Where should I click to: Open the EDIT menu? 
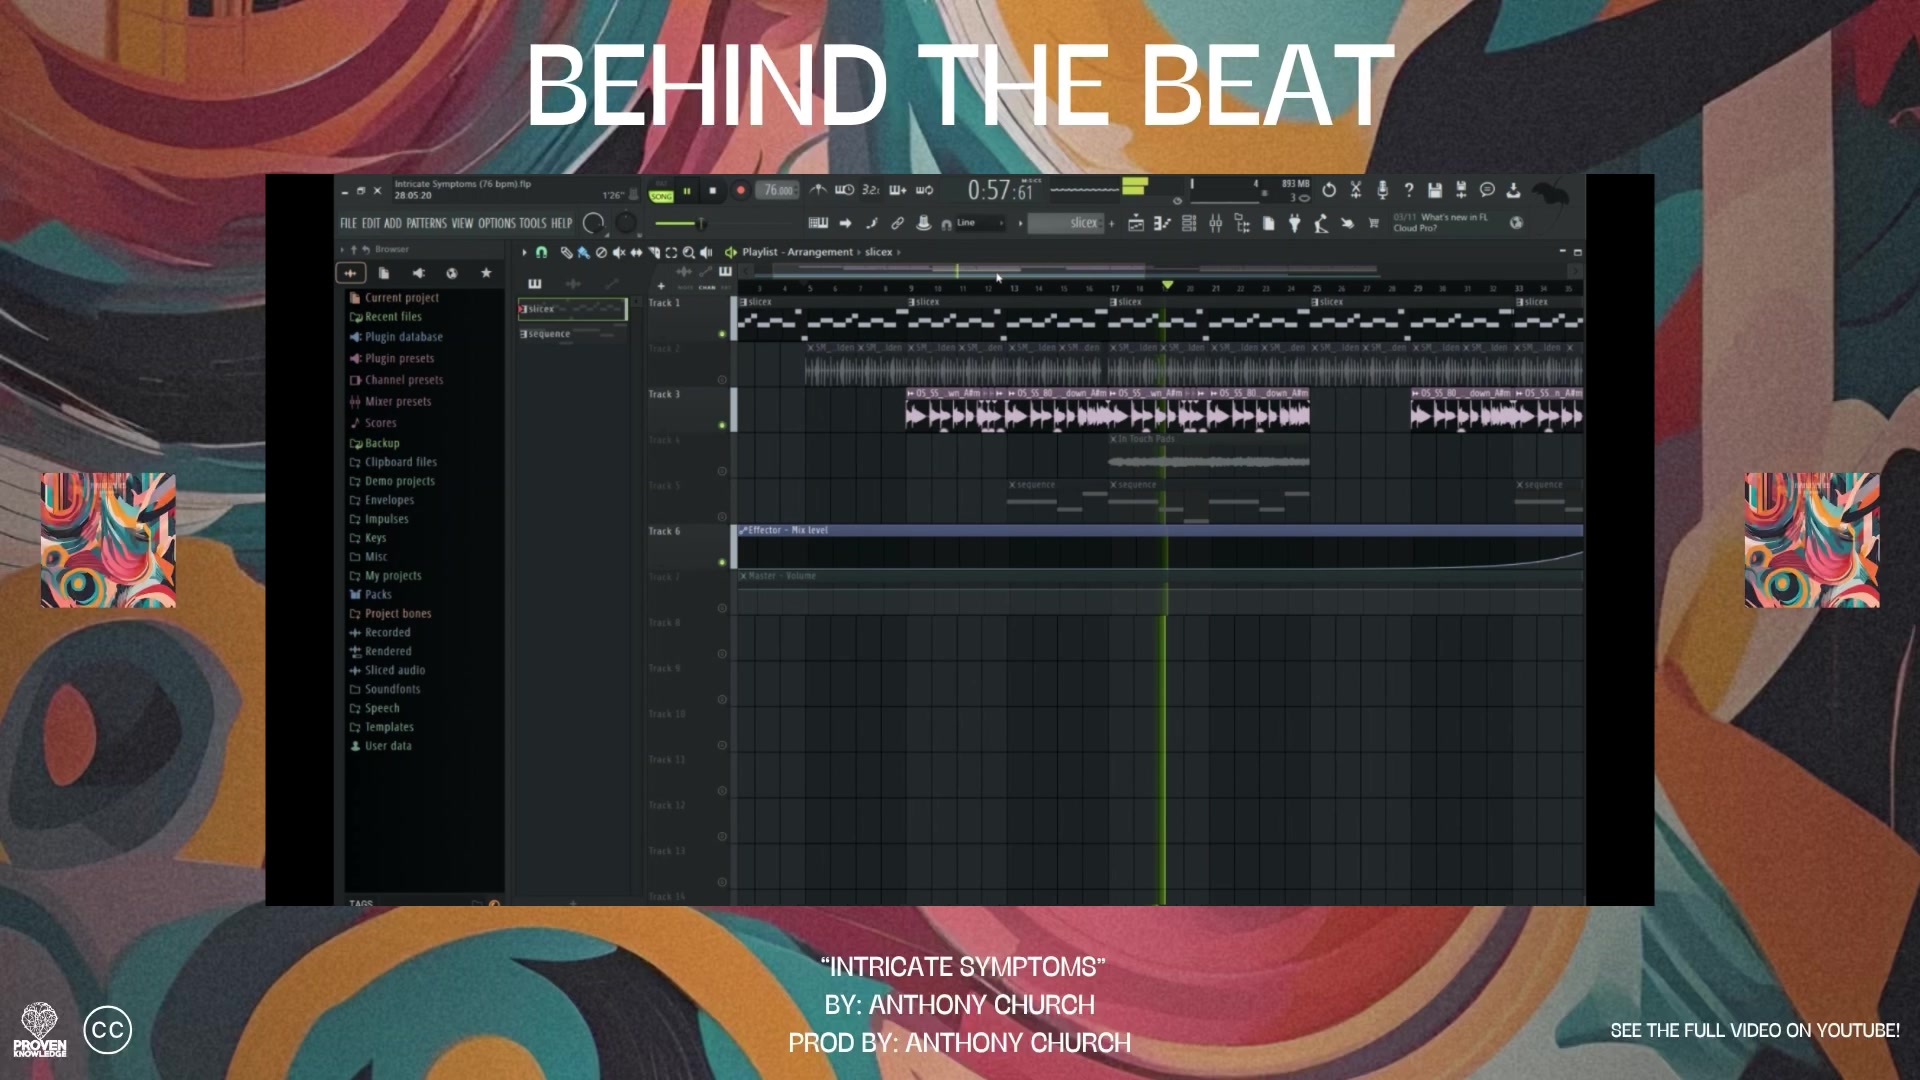(371, 224)
